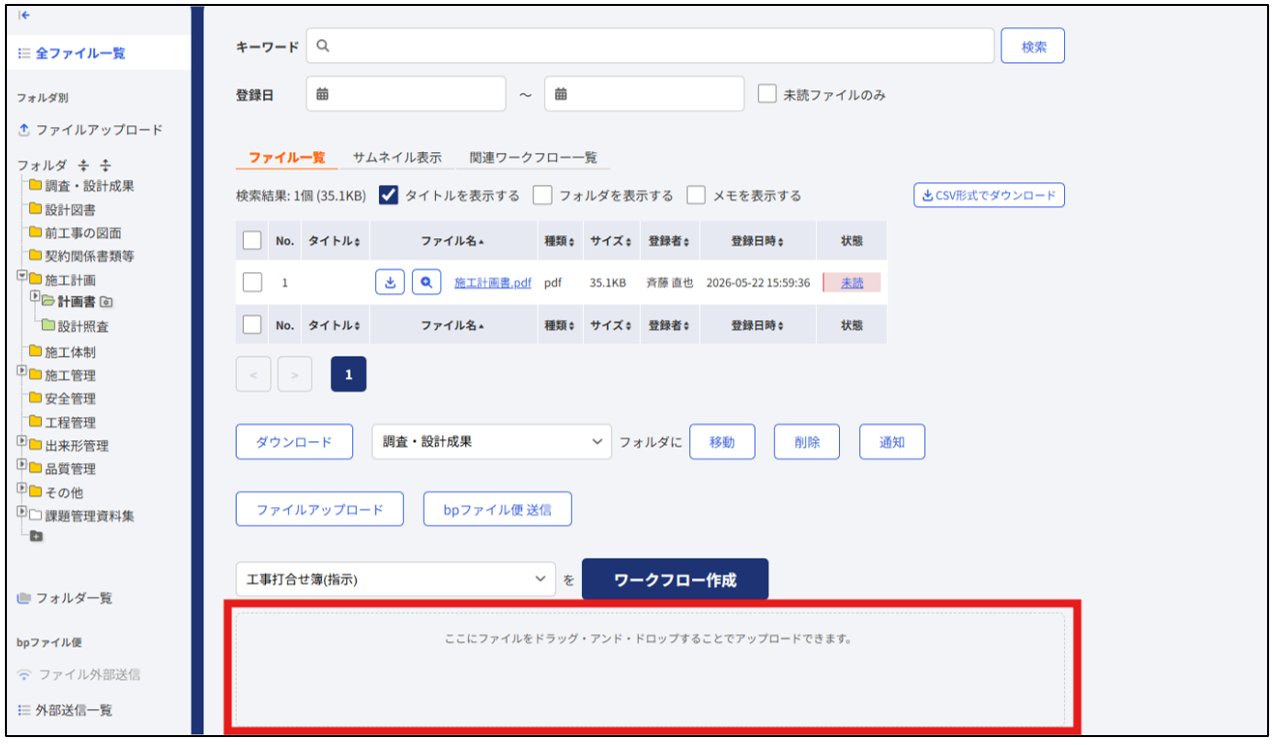Click the small icon beside 計画書
The width and height of the screenshot is (1276, 745).
coord(106,302)
